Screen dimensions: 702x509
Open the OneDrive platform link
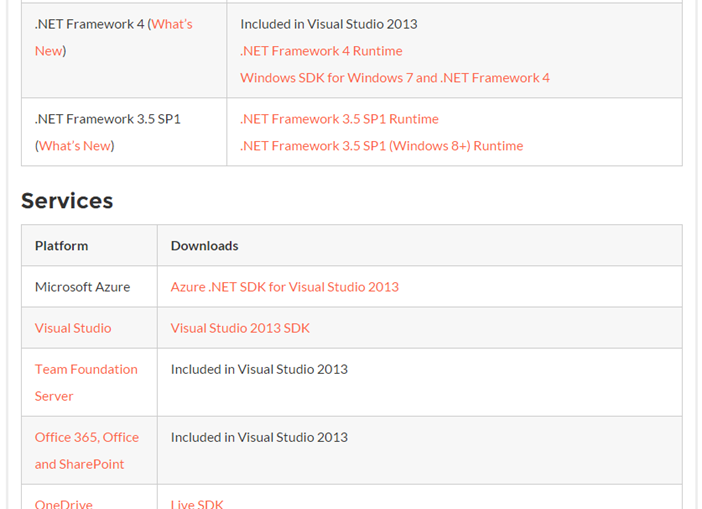(x=64, y=504)
